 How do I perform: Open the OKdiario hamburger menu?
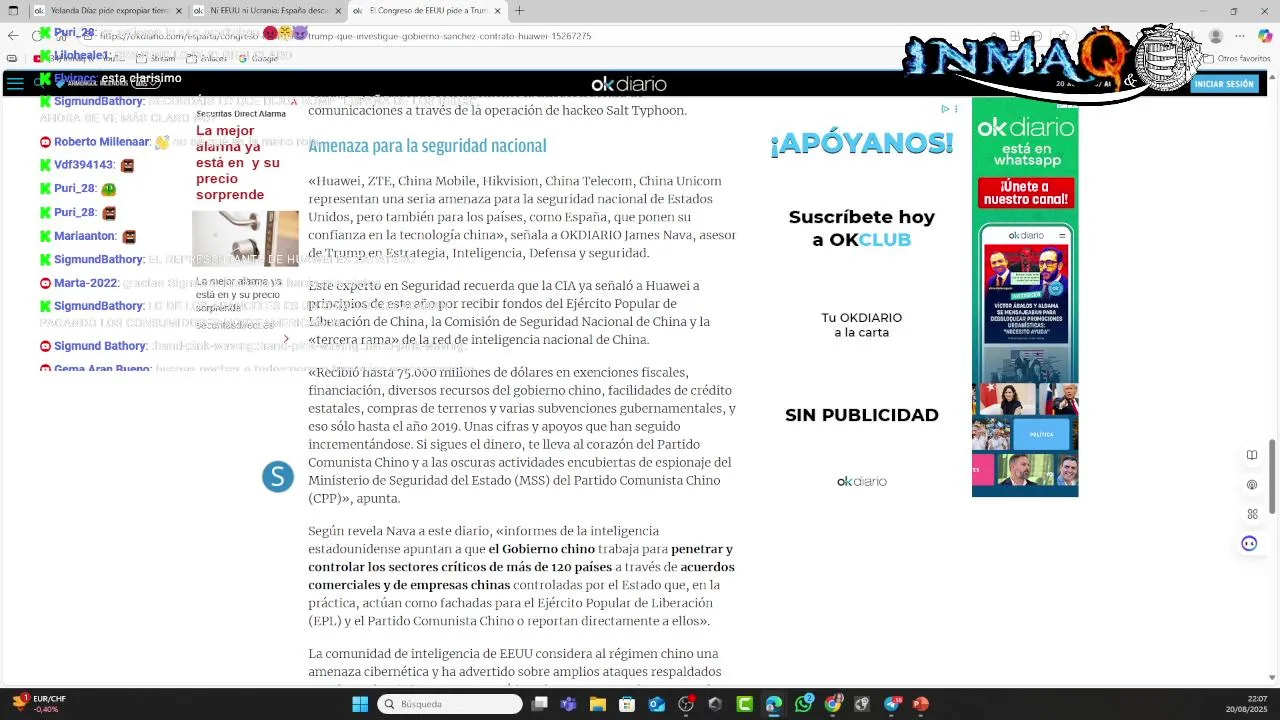tap(15, 84)
